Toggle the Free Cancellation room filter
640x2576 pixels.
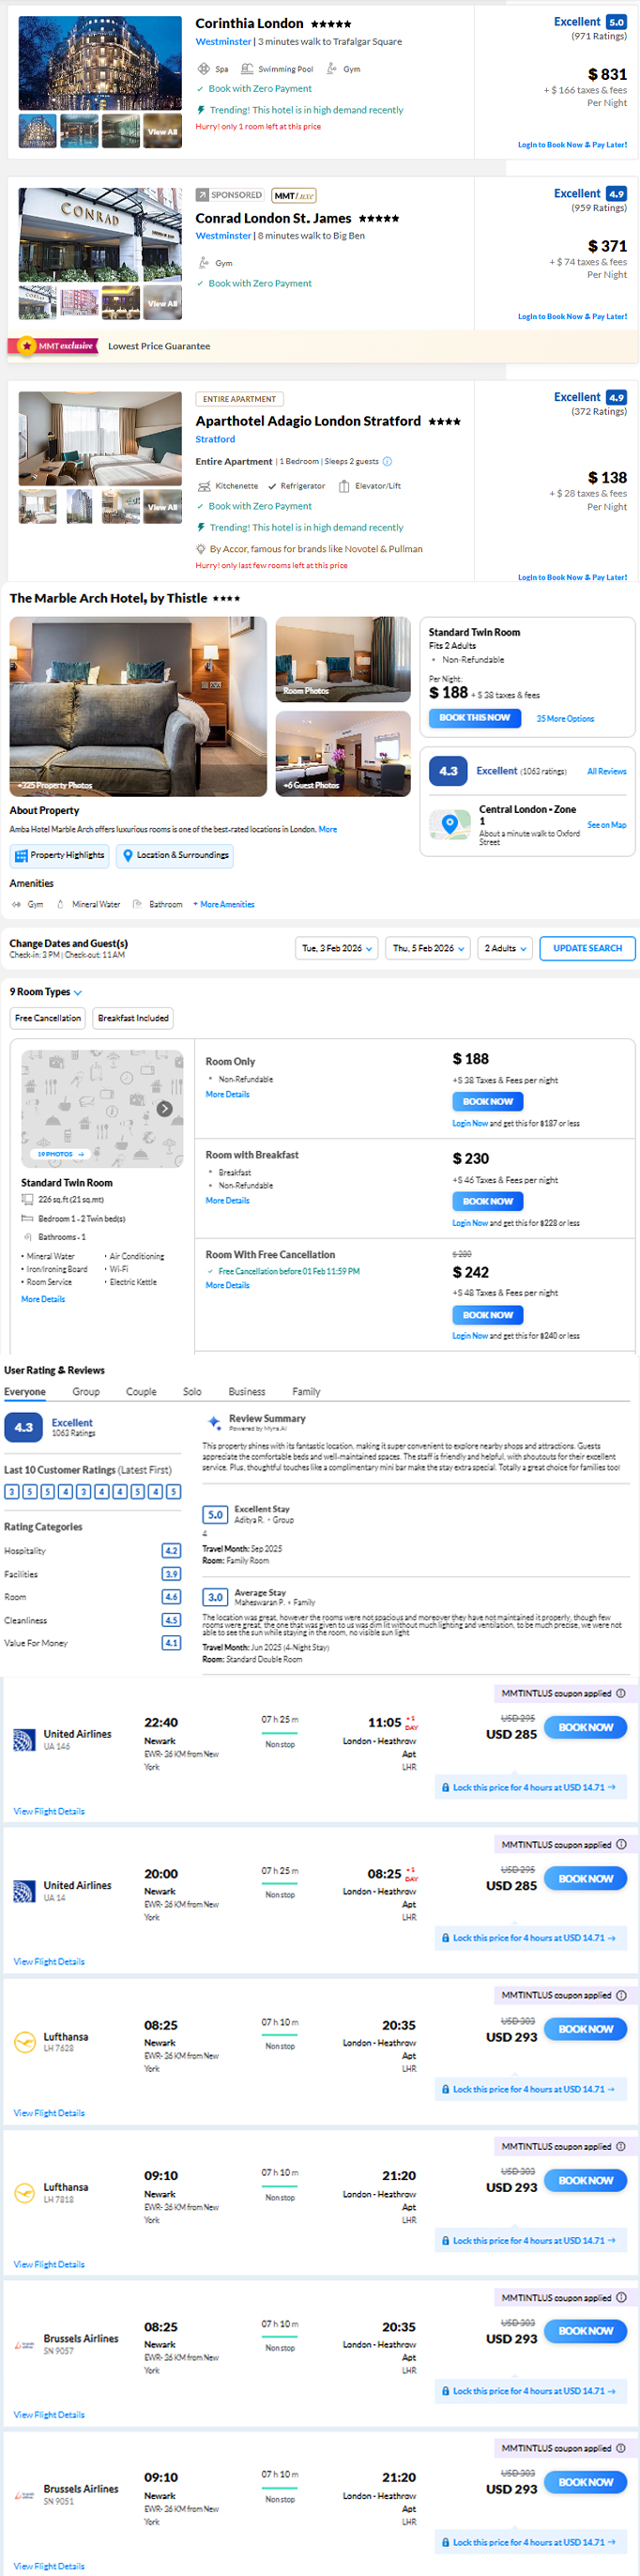pos(48,1018)
